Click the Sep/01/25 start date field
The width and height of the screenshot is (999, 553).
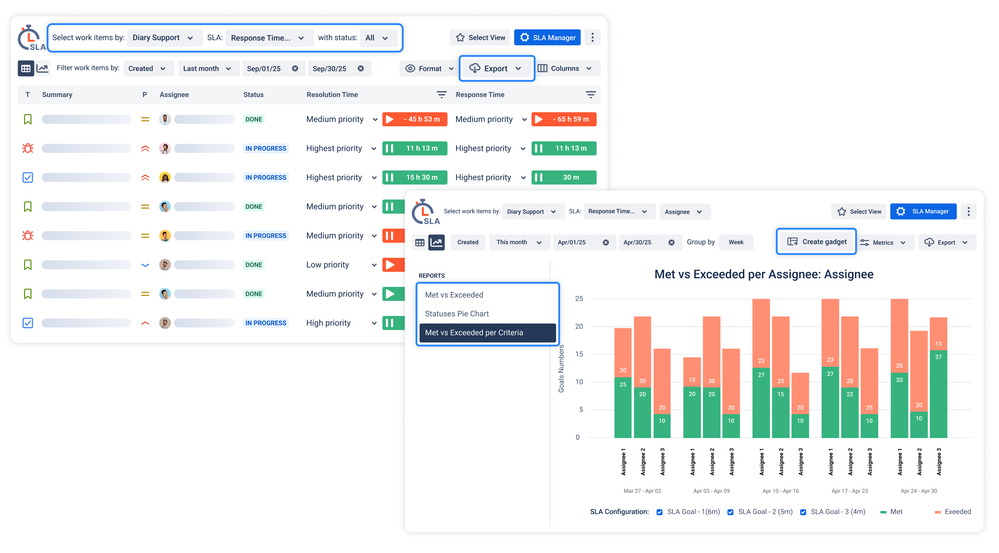coord(273,68)
